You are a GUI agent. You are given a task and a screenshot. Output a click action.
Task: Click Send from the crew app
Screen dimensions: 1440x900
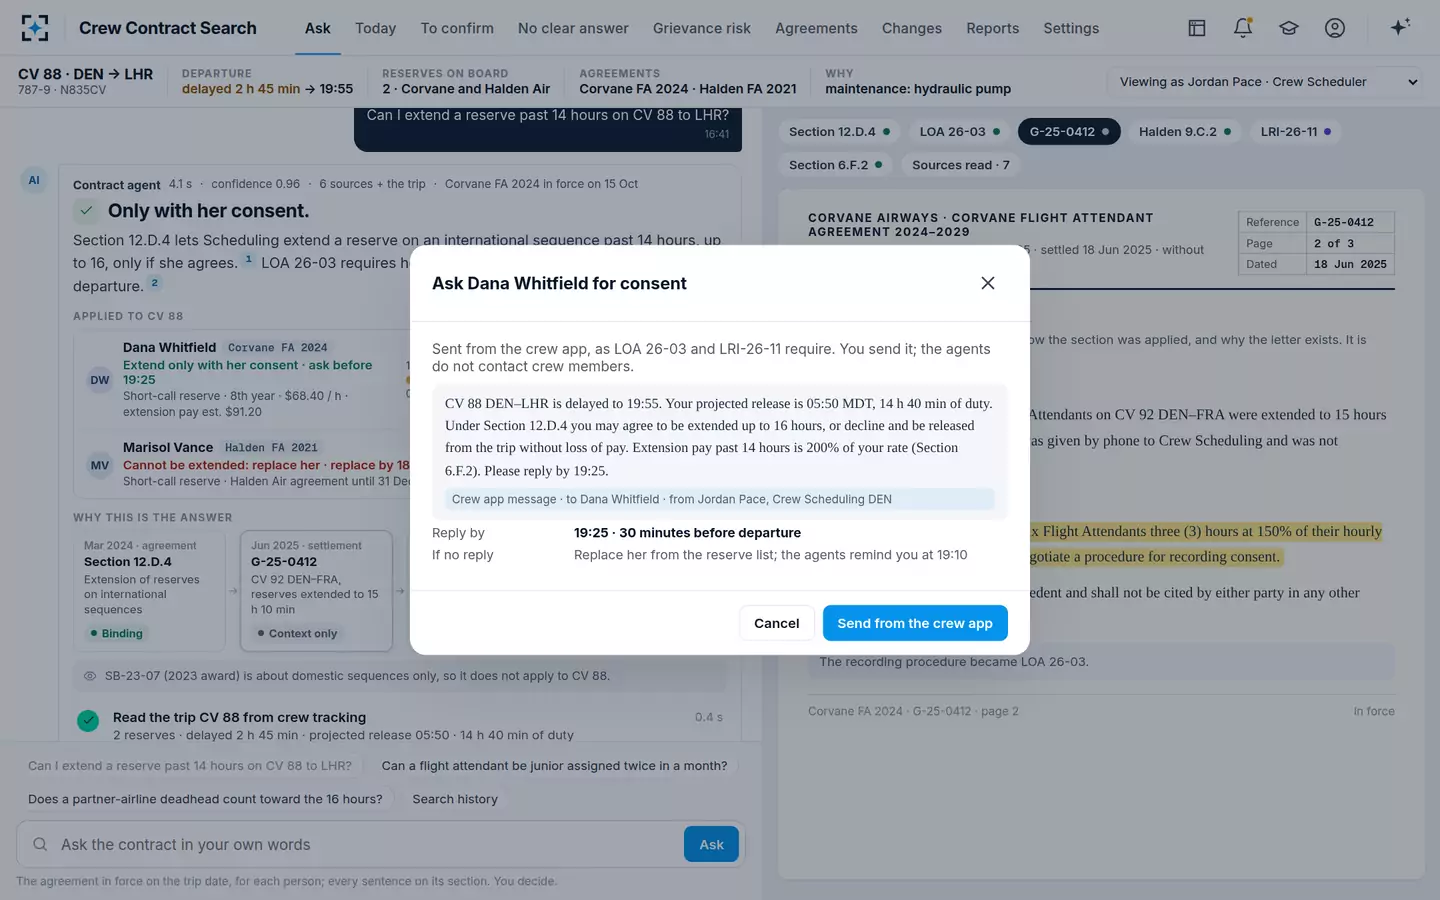click(915, 623)
